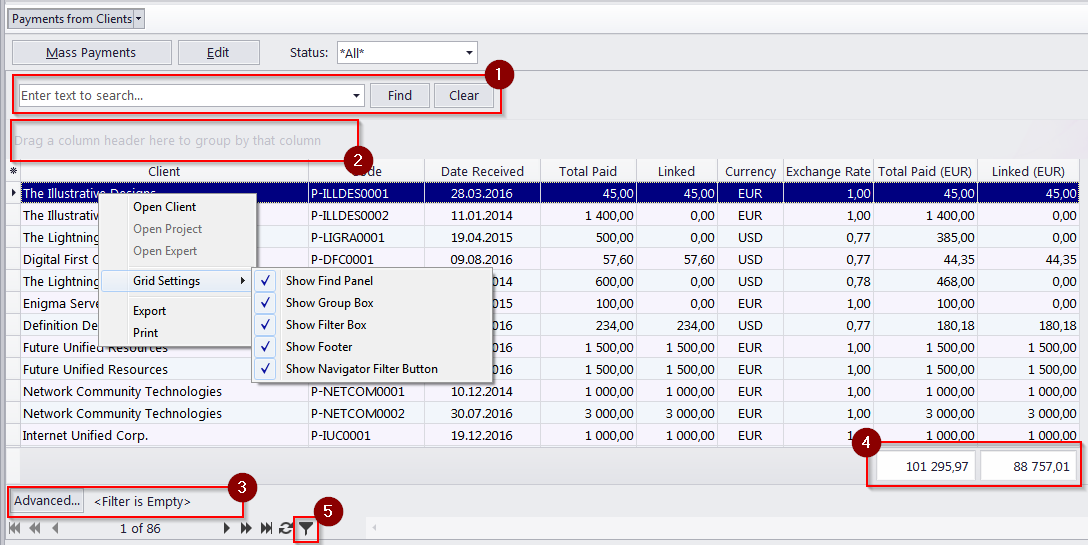The height and width of the screenshot is (545, 1088).
Task: Select Open Client menu entry
Action: [x=164, y=207]
